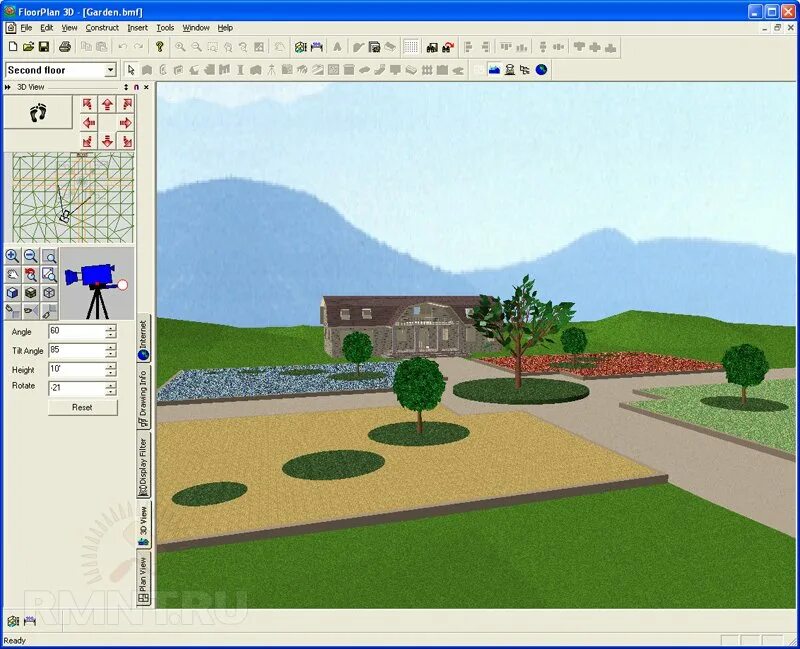Click the pan hand tool in 3D View panel
The height and width of the screenshot is (649, 800).
pyautogui.click(x=12, y=274)
